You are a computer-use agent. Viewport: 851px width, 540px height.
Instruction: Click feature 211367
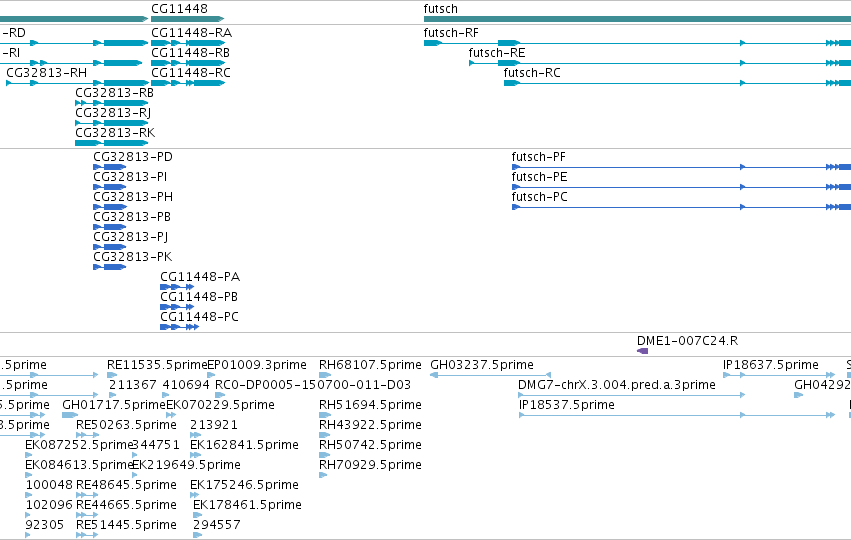[x=132, y=385]
